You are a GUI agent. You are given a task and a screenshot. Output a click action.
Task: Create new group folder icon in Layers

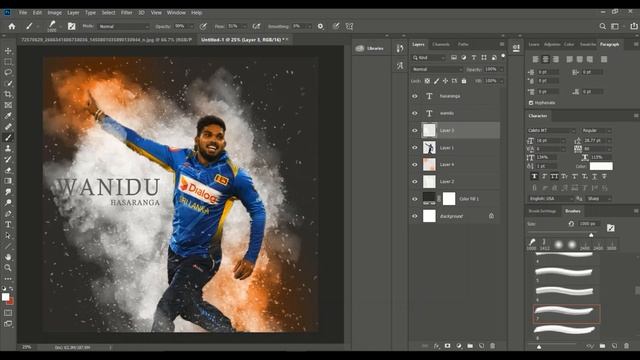click(470, 346)
